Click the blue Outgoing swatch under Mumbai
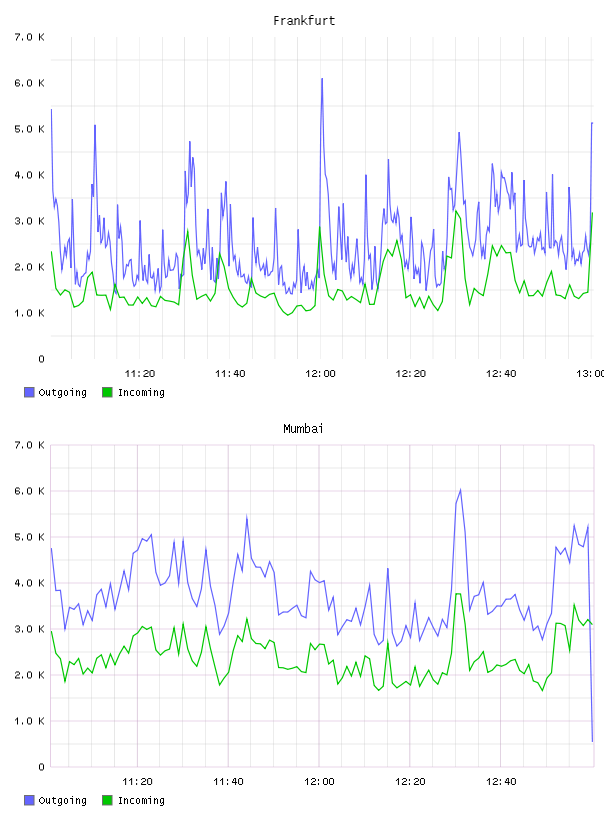608x816 pixels. tap(29, 800)
